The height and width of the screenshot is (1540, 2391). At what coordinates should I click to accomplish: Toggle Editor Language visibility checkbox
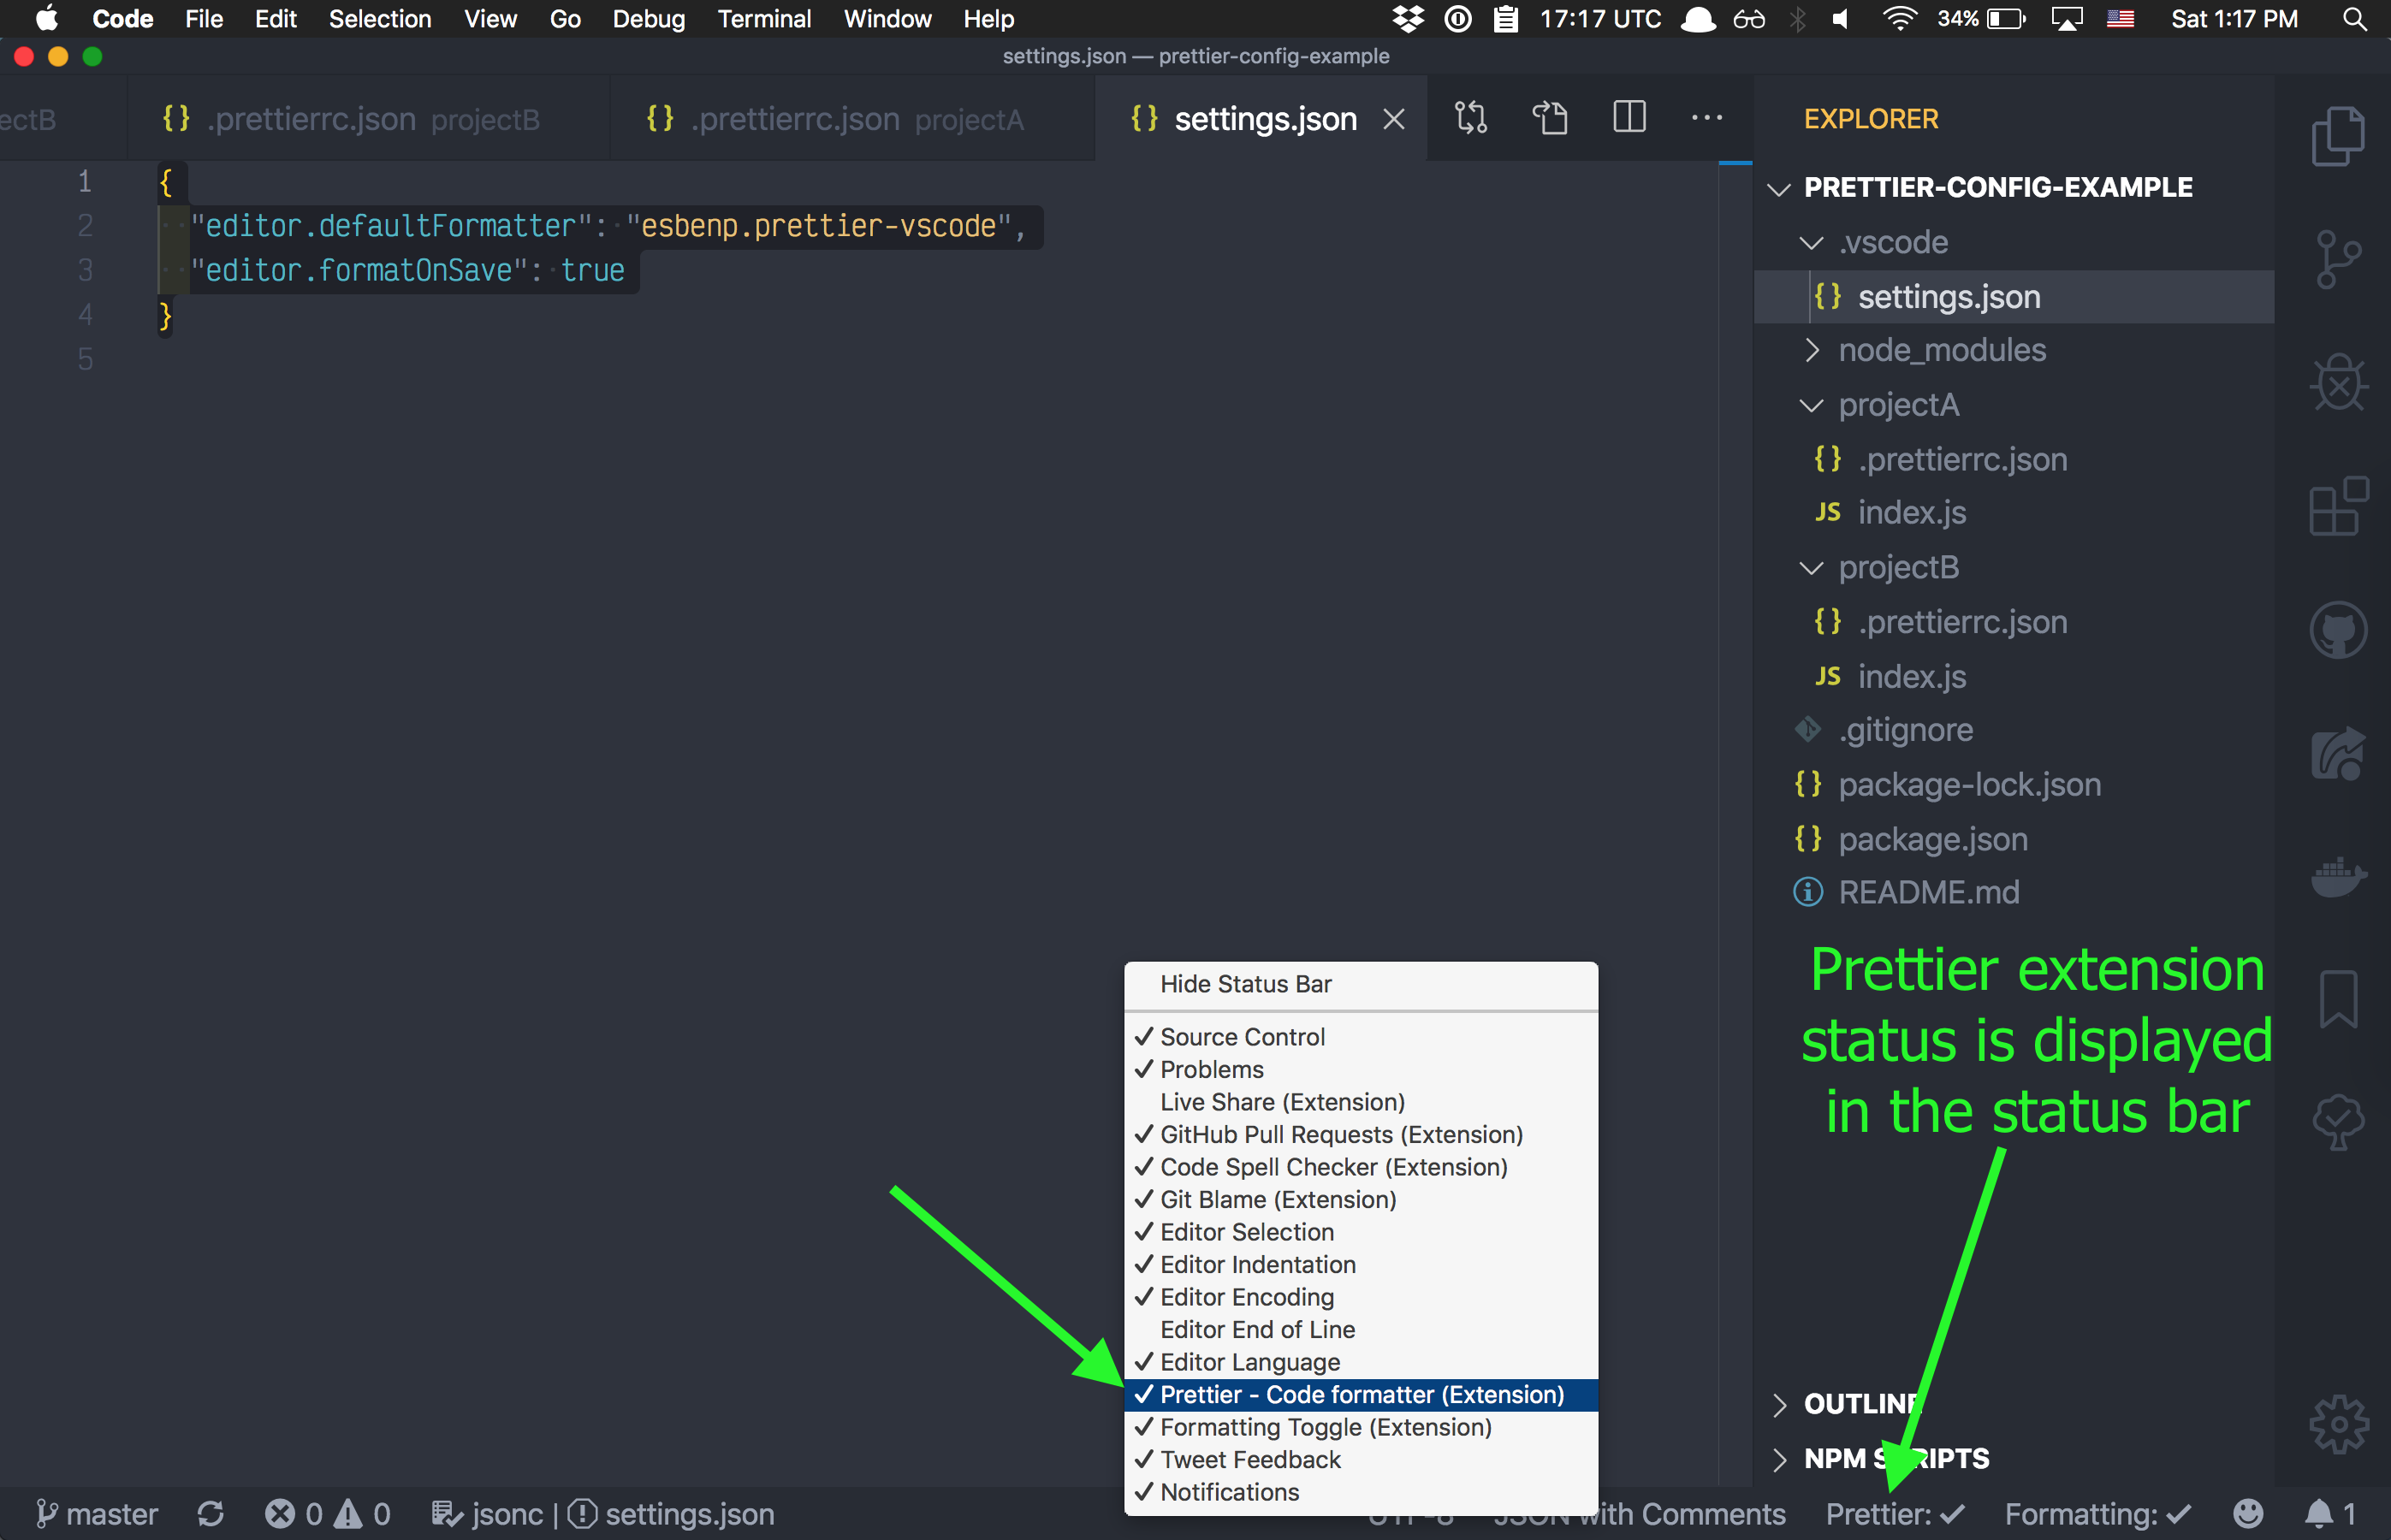click(1248, 1360)
